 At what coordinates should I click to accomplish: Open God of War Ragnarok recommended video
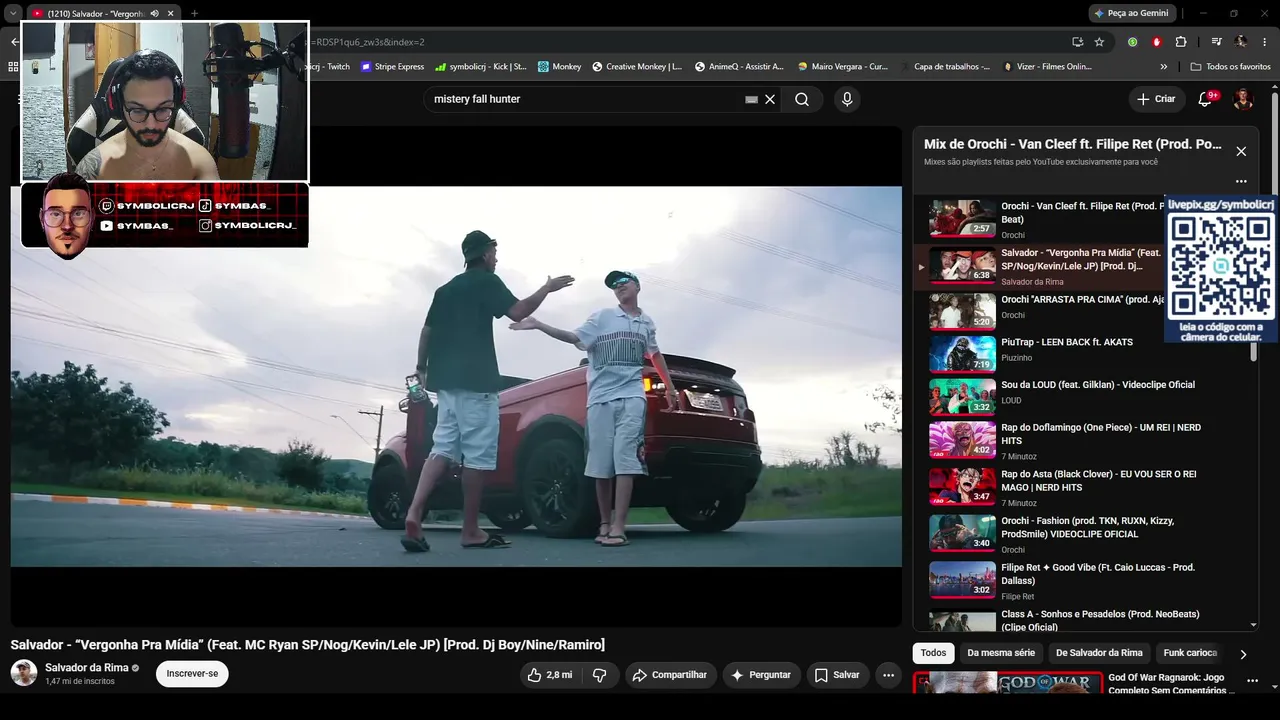(x=1009, y=683)
